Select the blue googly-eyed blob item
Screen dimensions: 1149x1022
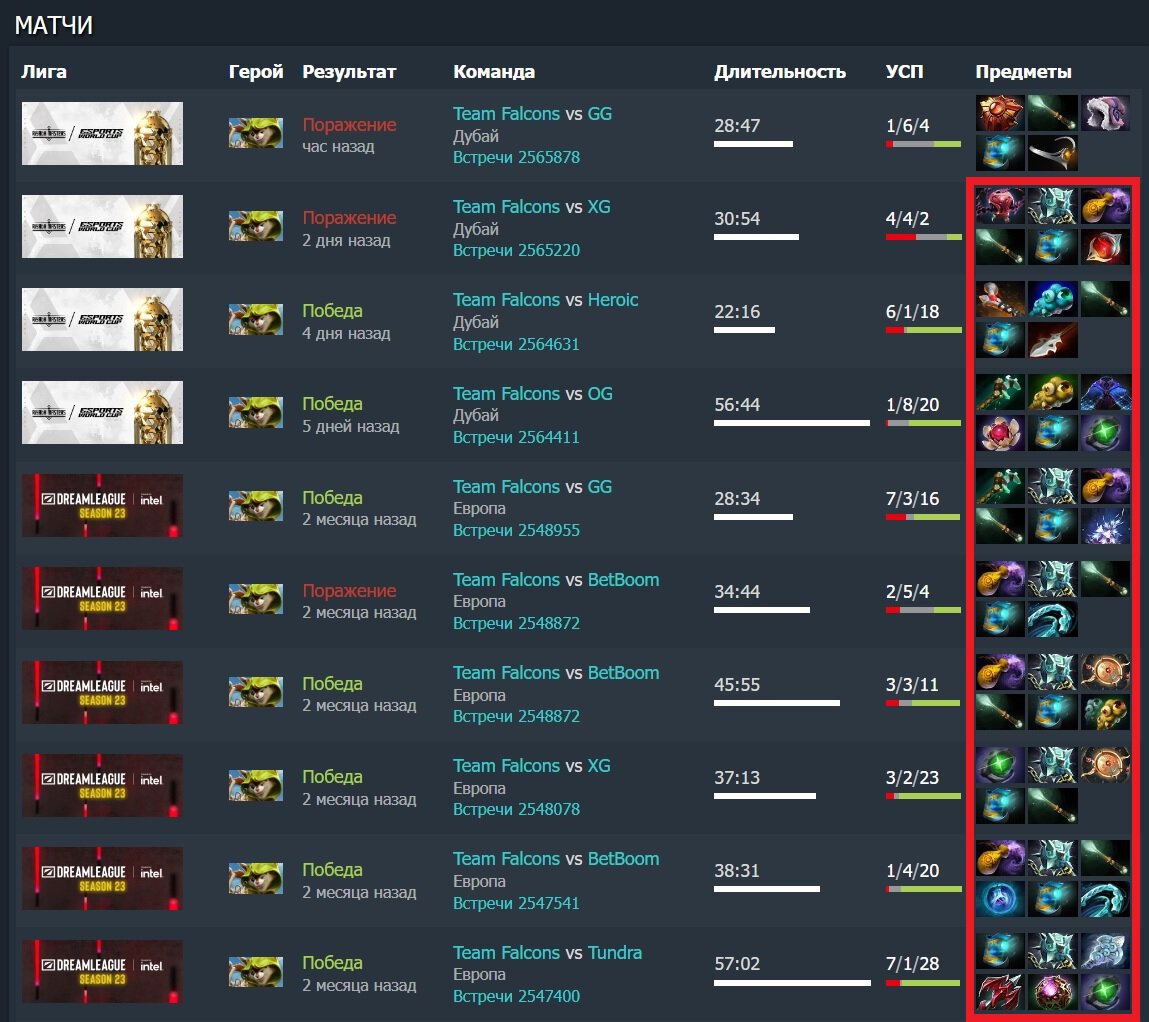[1052, 299]
